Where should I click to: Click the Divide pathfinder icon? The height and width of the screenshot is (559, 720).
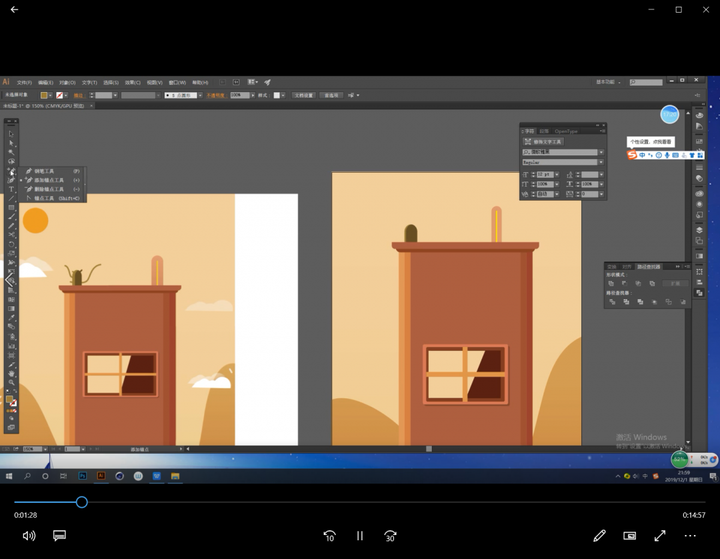pos(612,302)
